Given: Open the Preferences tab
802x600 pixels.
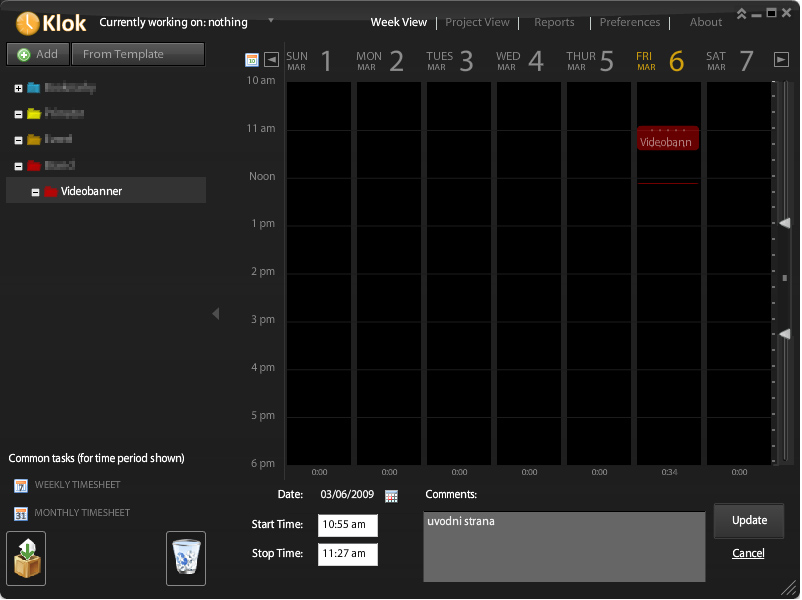Looking at the screenshot, I should [630, 22].
